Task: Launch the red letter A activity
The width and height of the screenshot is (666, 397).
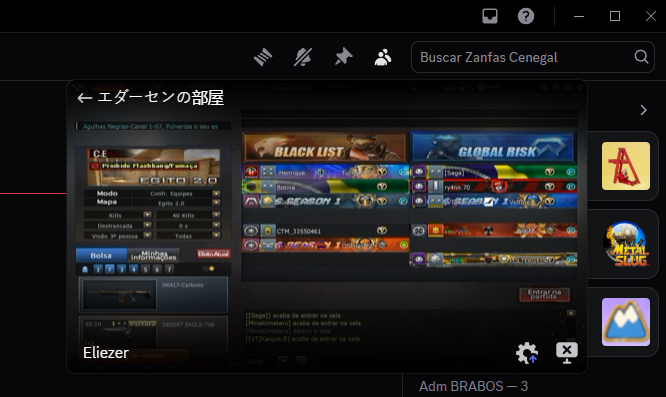Action: 626,166
